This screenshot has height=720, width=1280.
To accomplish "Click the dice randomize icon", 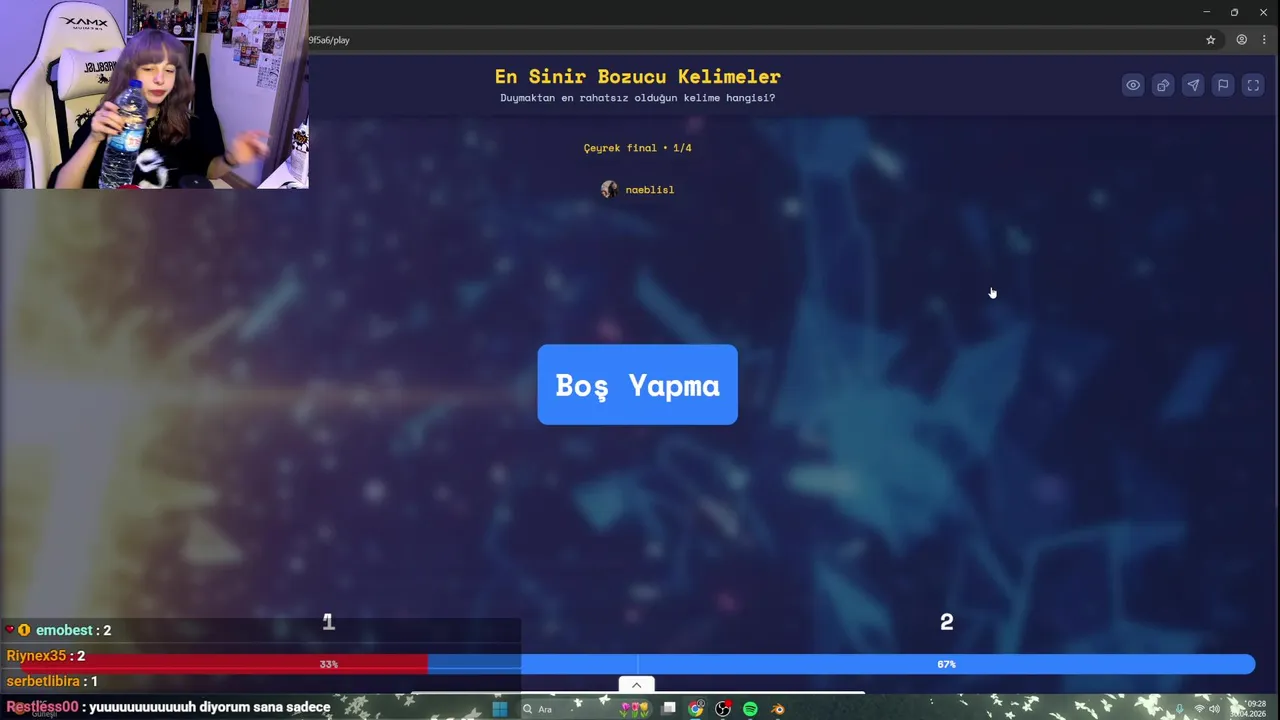I will (1163, 86).
